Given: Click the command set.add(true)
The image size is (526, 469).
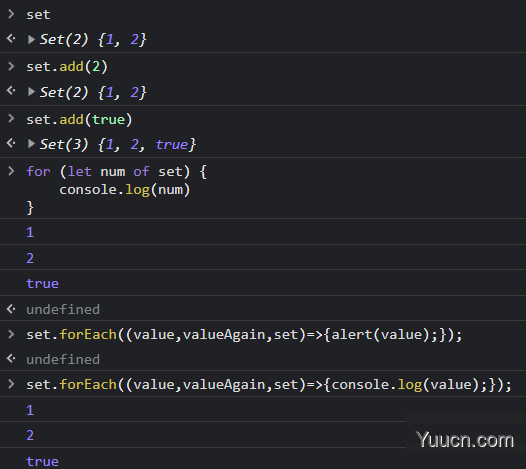Looking at the screenshot, I should click(79, 119).
